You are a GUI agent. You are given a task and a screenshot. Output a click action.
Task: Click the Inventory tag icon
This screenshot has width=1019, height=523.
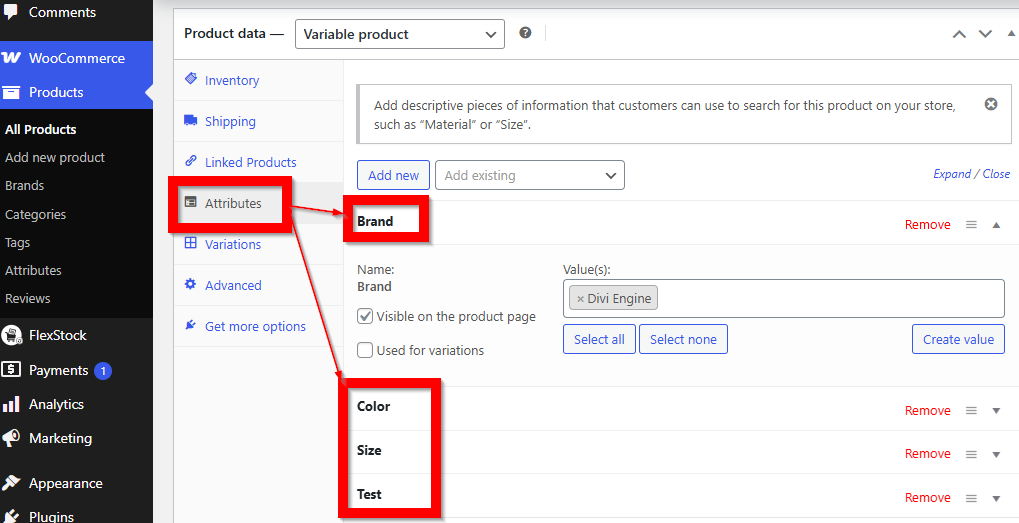pyautogui.click(x=190, y=79)
